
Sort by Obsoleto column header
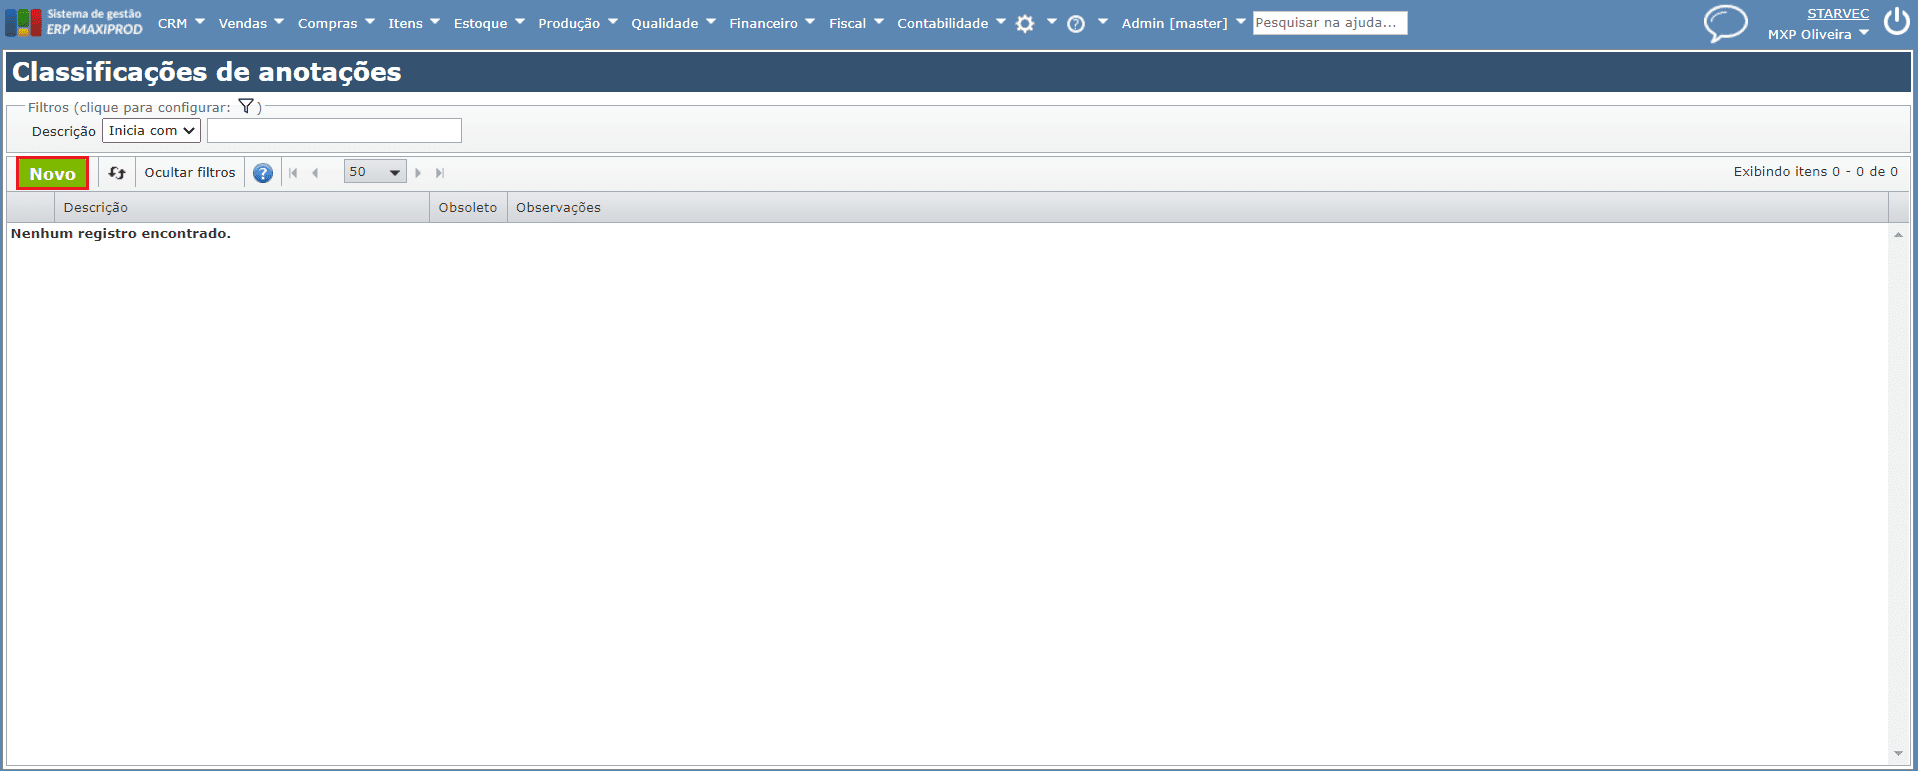pos(468,207)
